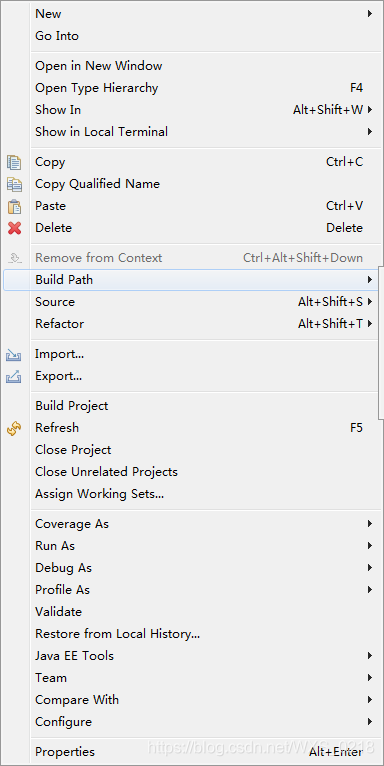The image size is (384, 766).
Task: Click the Copy icon
Action: pos(14,162)
